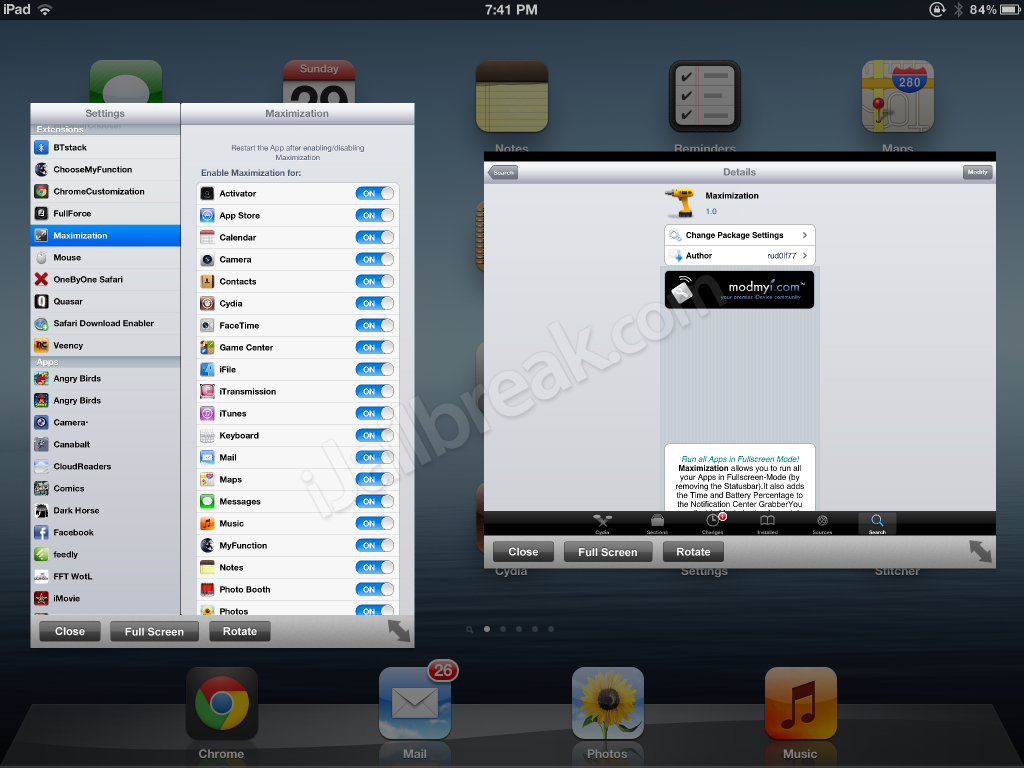Close the Cydia window
This screenshot has height=768, width=1024.
click(523, 552)
